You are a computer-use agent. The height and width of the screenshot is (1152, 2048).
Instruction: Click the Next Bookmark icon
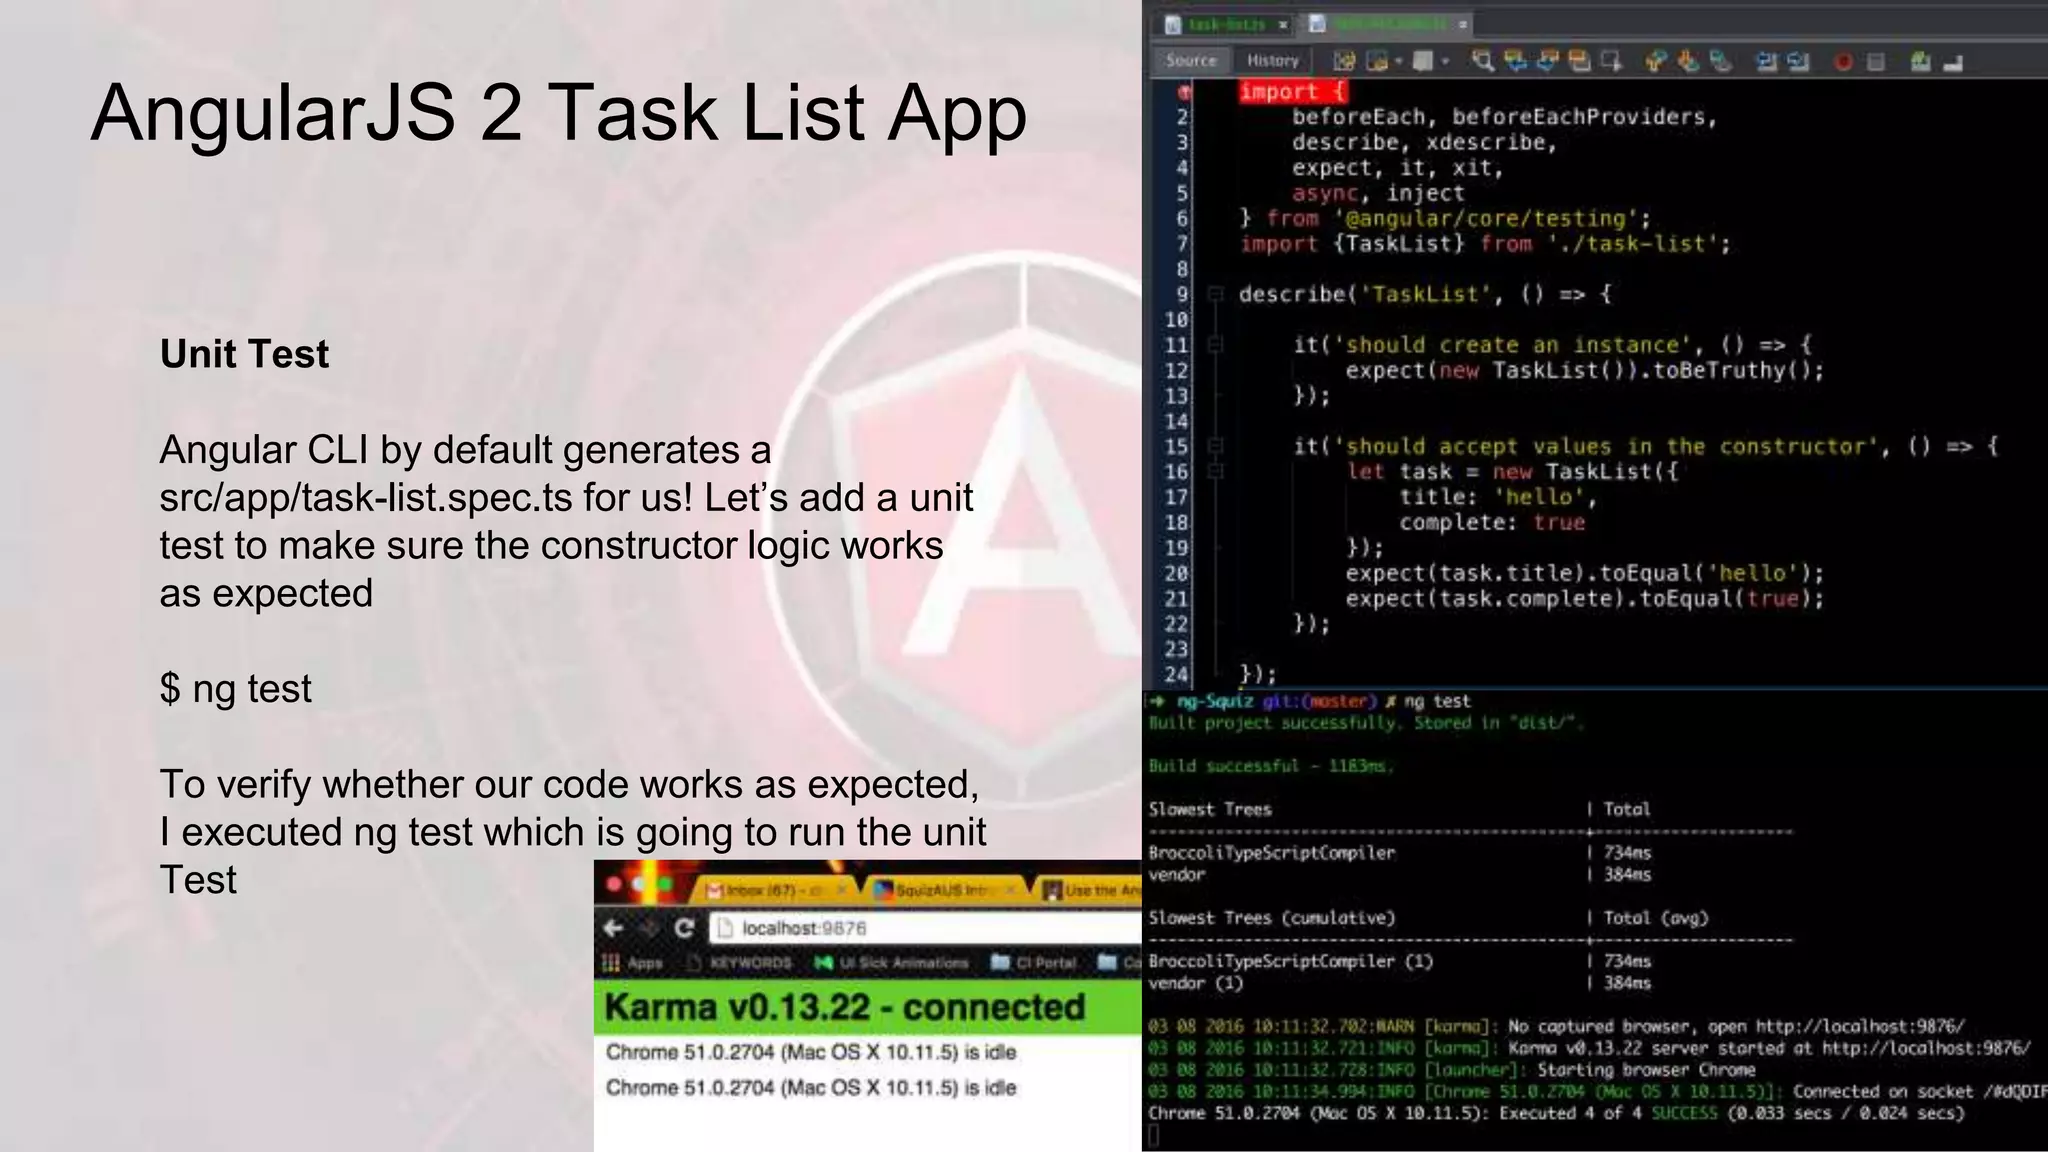click(x=1689, y=61)
